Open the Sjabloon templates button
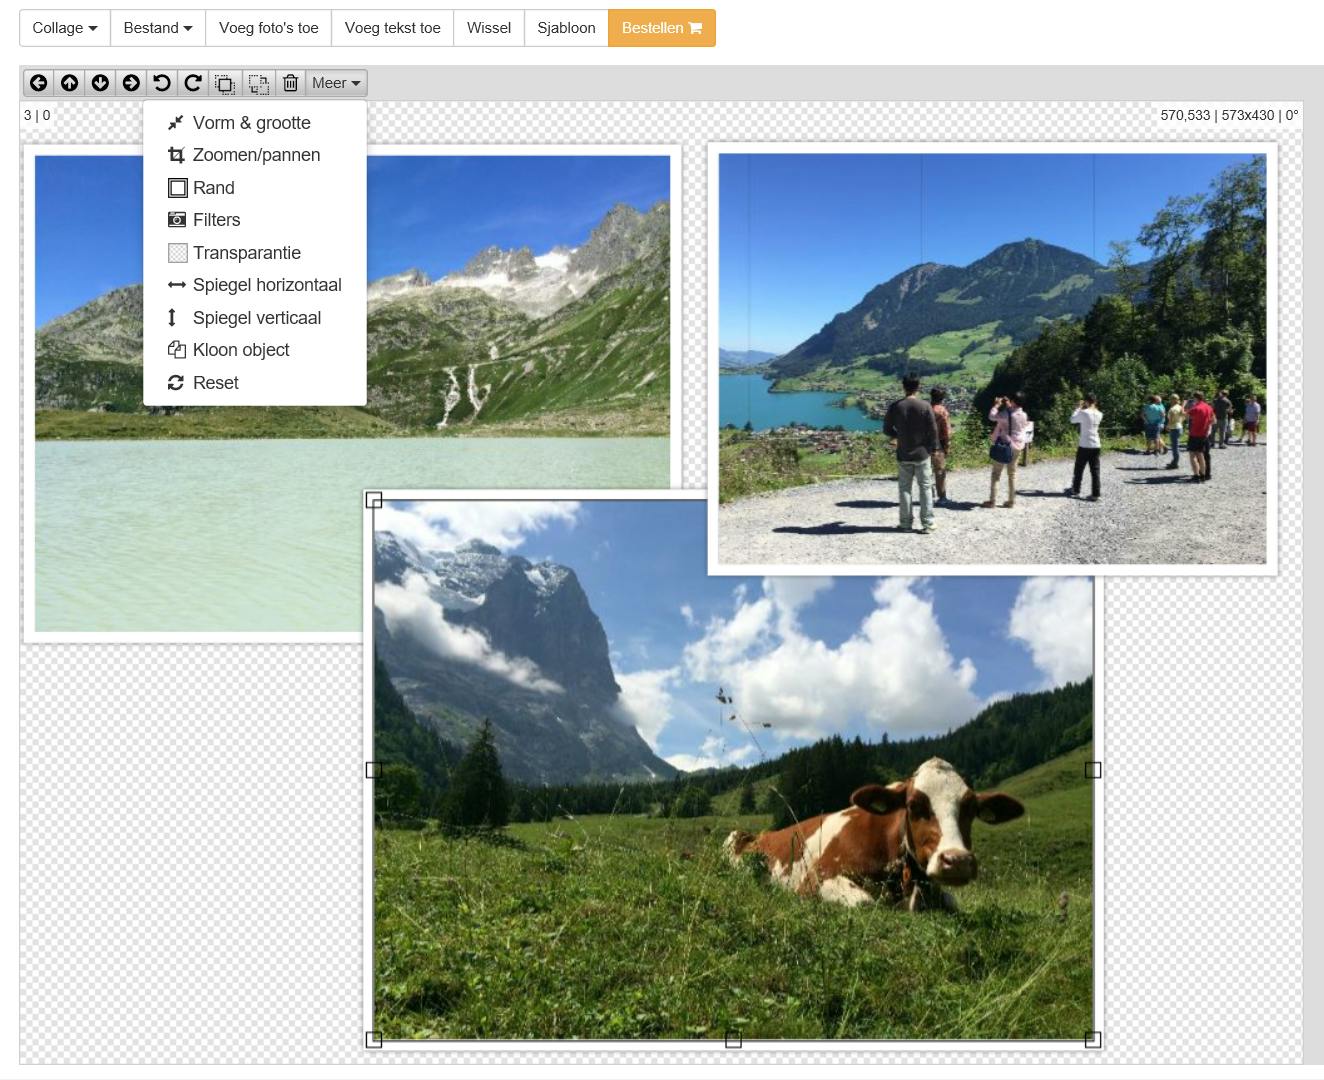Screen dimensions: 1324x1080 click(566, 28)
